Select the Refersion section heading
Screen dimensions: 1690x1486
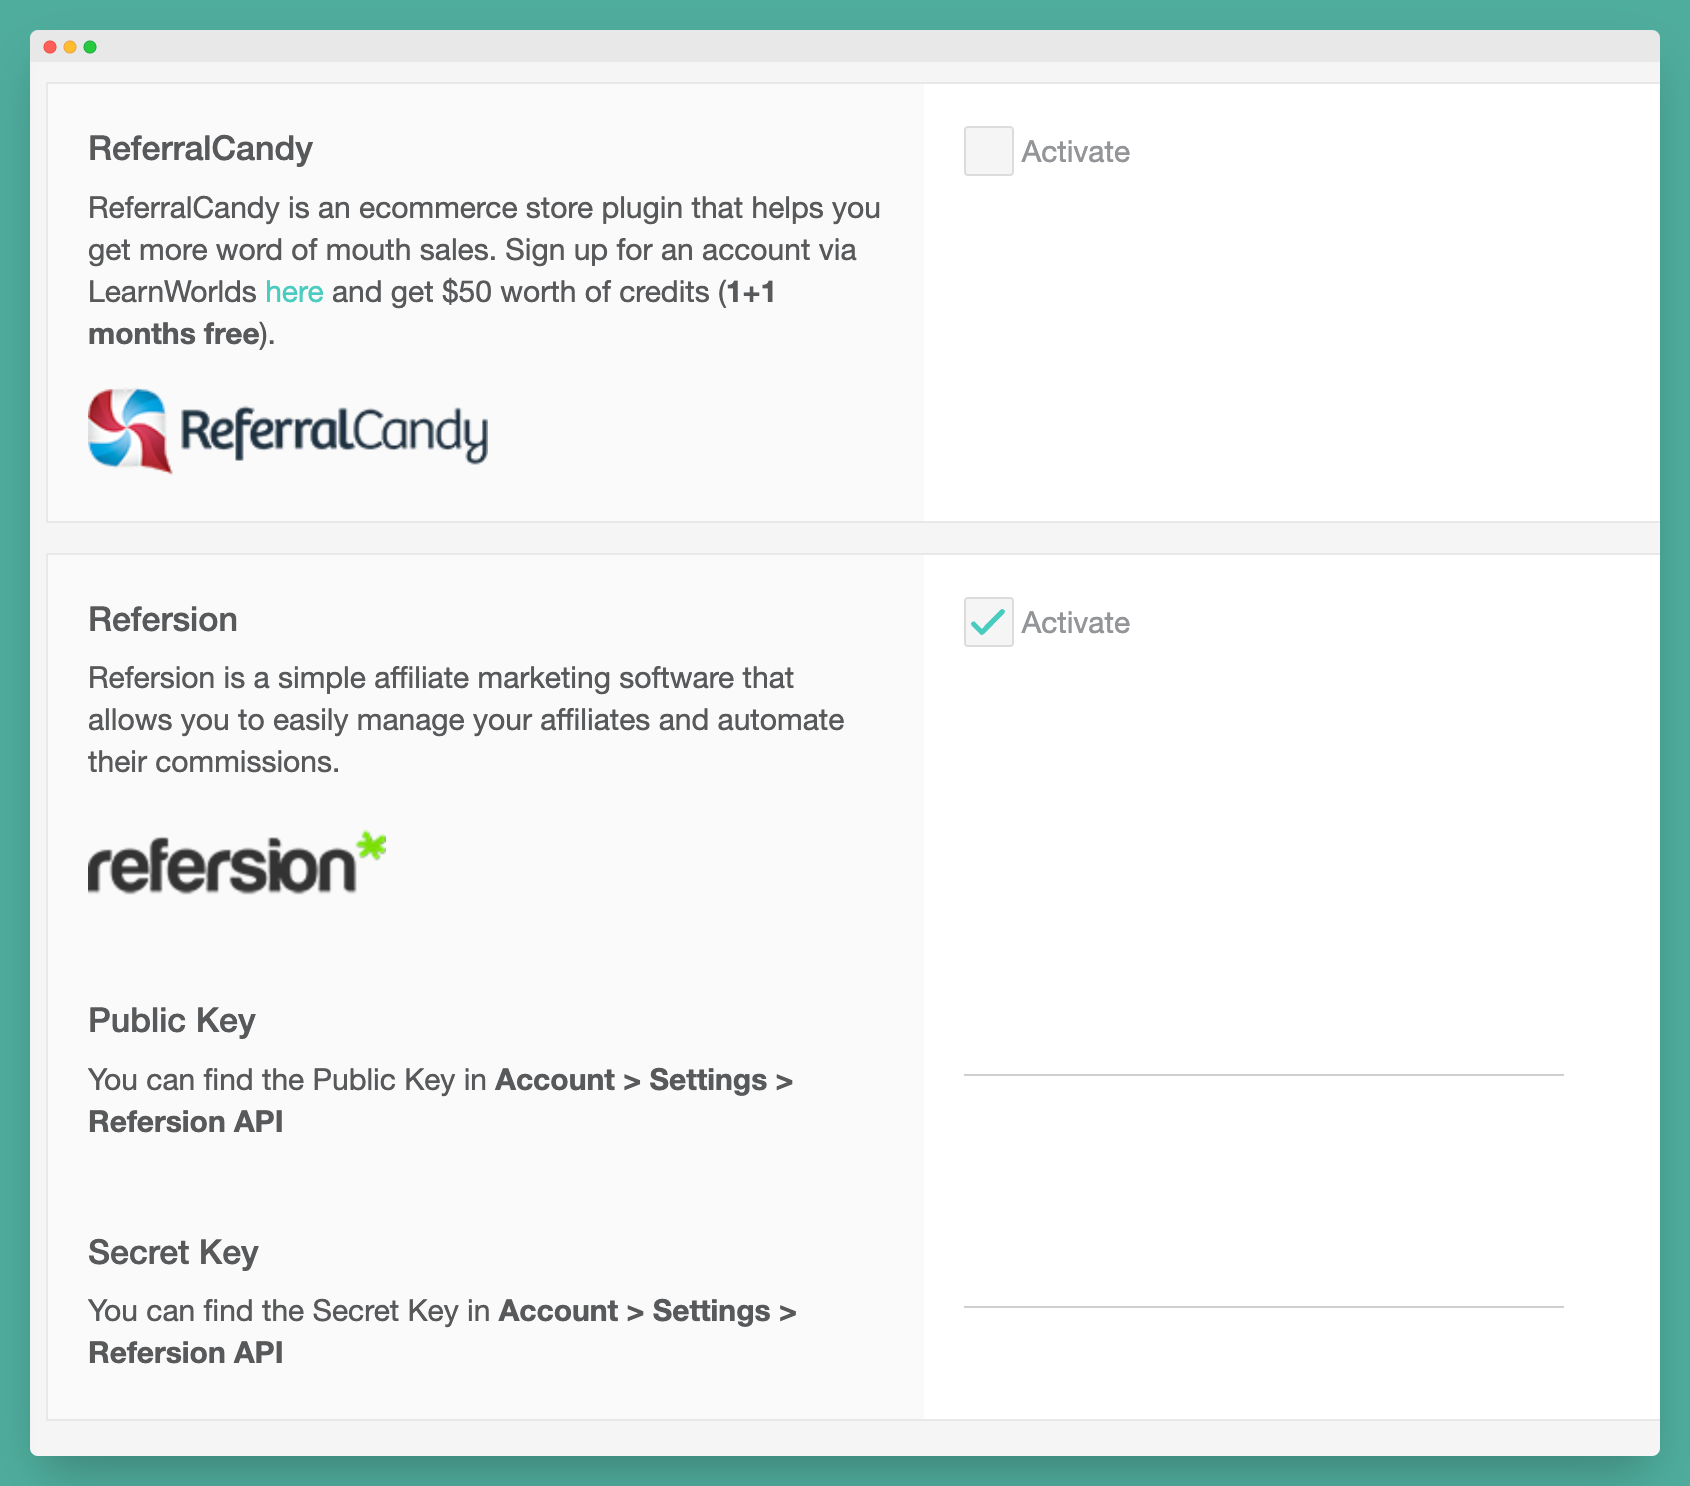tap(163, 620)
